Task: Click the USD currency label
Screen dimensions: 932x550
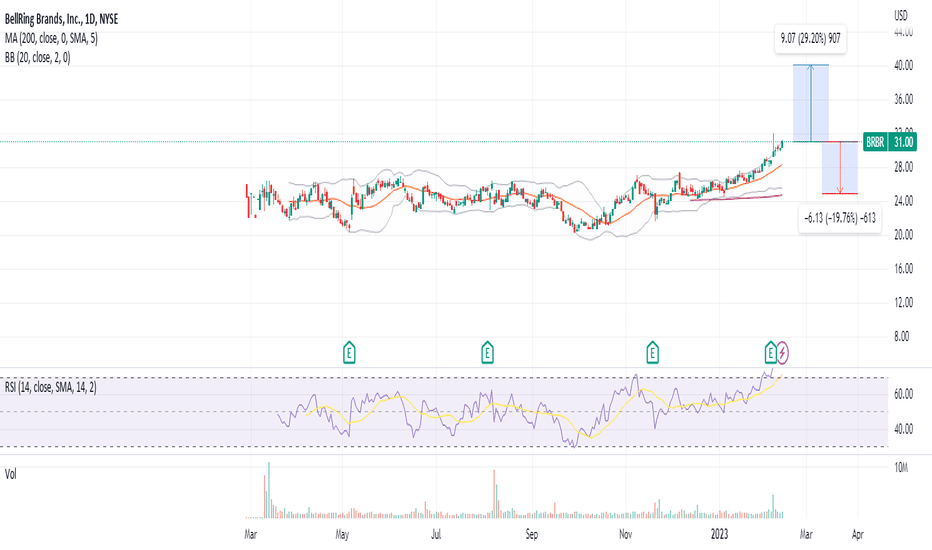Action: 901,15
